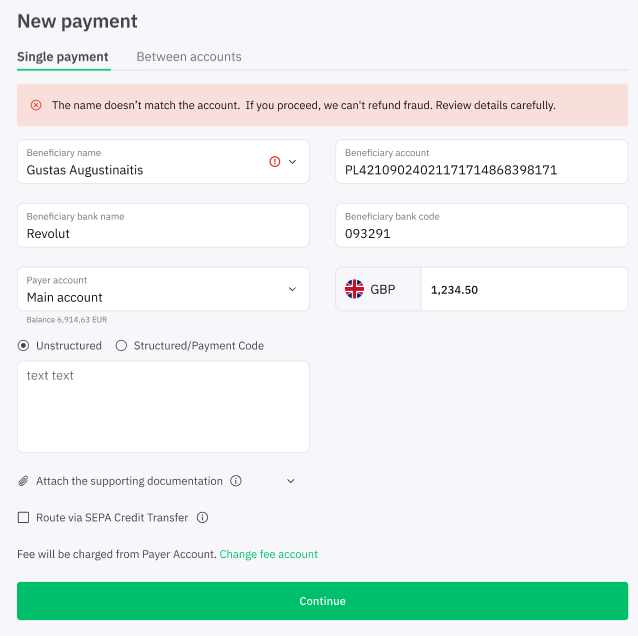Image resolution: width=638 pixels, height=636 pixels.
Task: Expand the Payer account dropdown
Action: (292, 289)
